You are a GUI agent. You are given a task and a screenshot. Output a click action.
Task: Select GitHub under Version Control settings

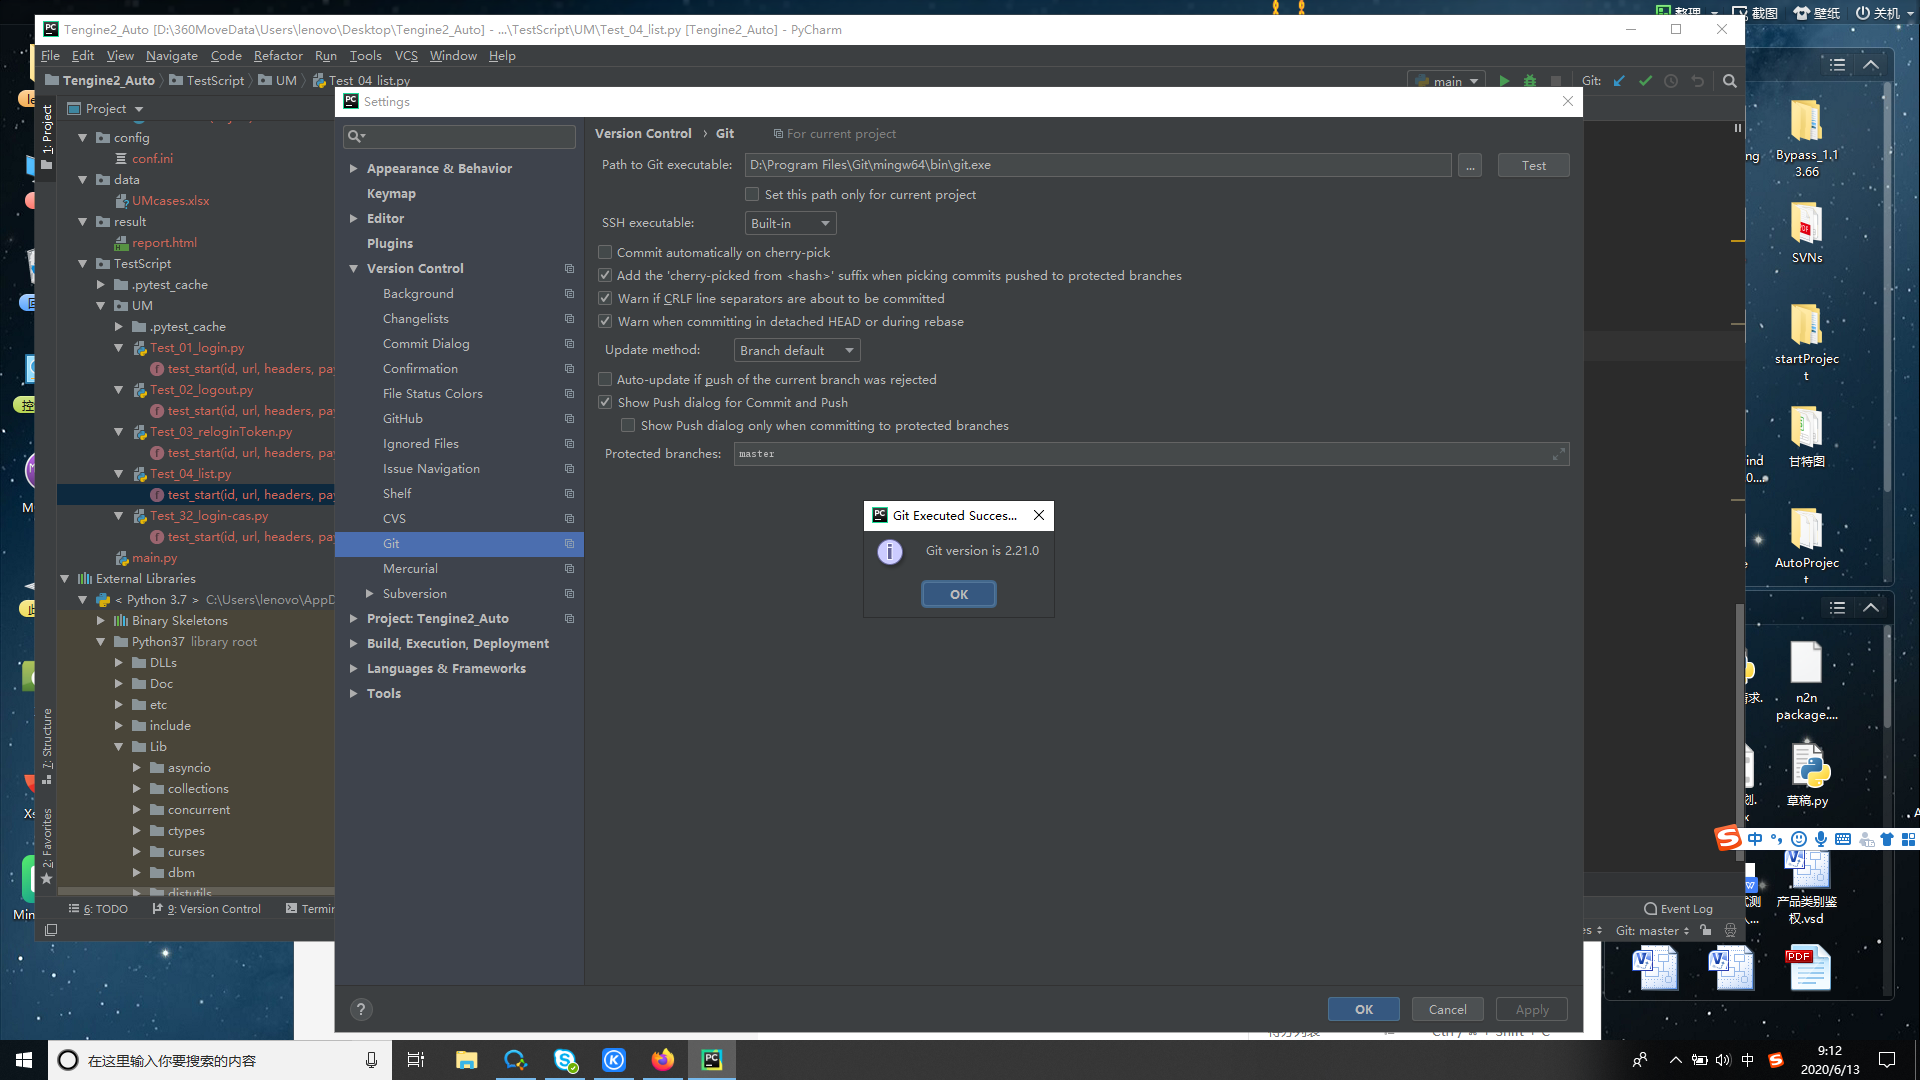pyautogui.click(x=403, y=419)
